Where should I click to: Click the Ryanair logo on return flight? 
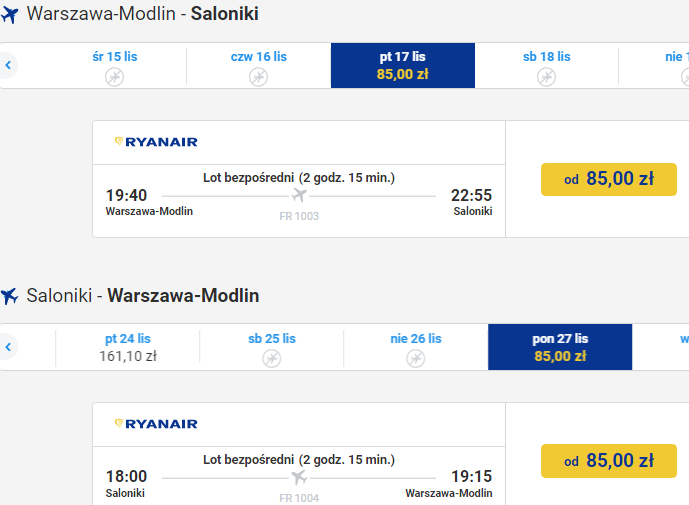tap(156, 424)
